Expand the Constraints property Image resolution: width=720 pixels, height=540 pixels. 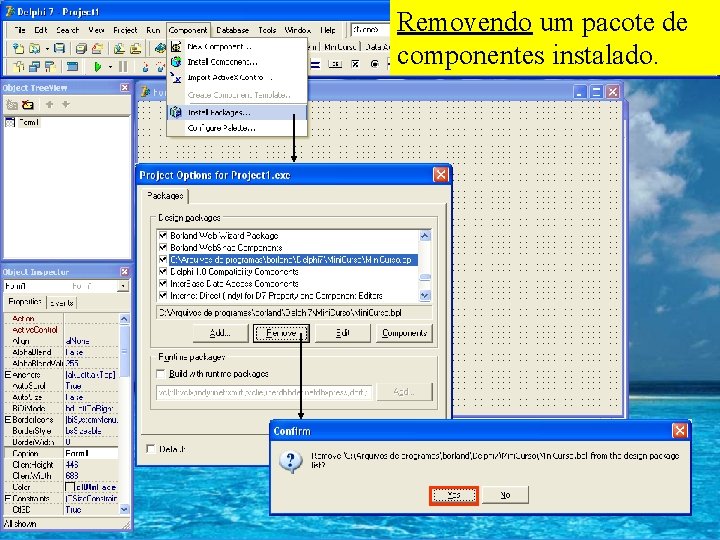(x=8, y=498)
